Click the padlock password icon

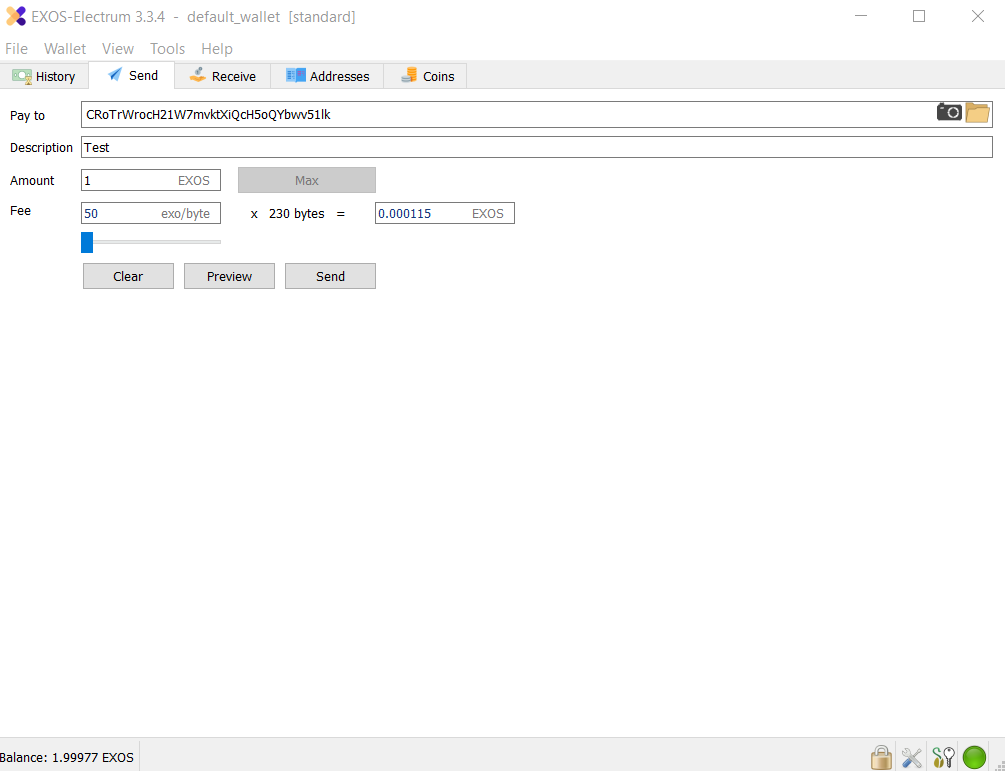point(881,757)
